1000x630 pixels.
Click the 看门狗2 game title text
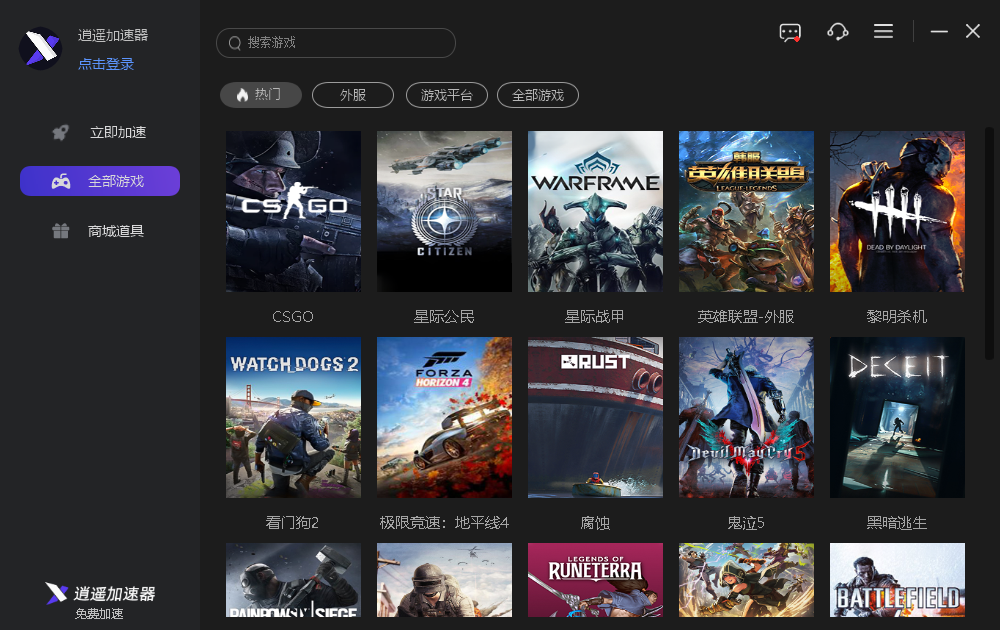[292, 523]
